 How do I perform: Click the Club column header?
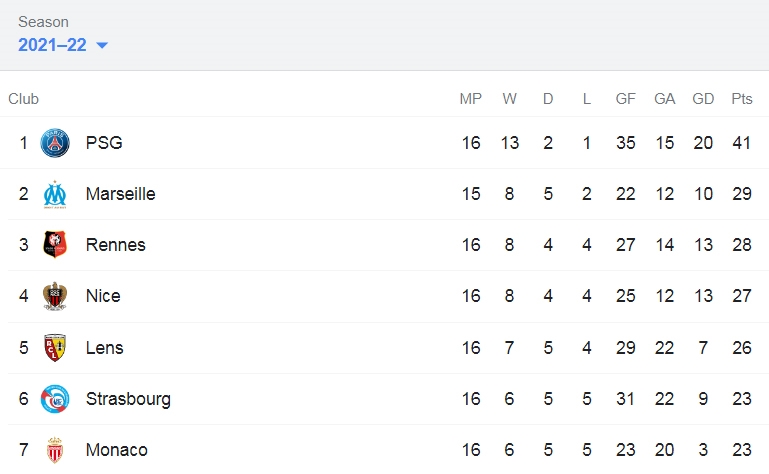click(x=24, y=99)
